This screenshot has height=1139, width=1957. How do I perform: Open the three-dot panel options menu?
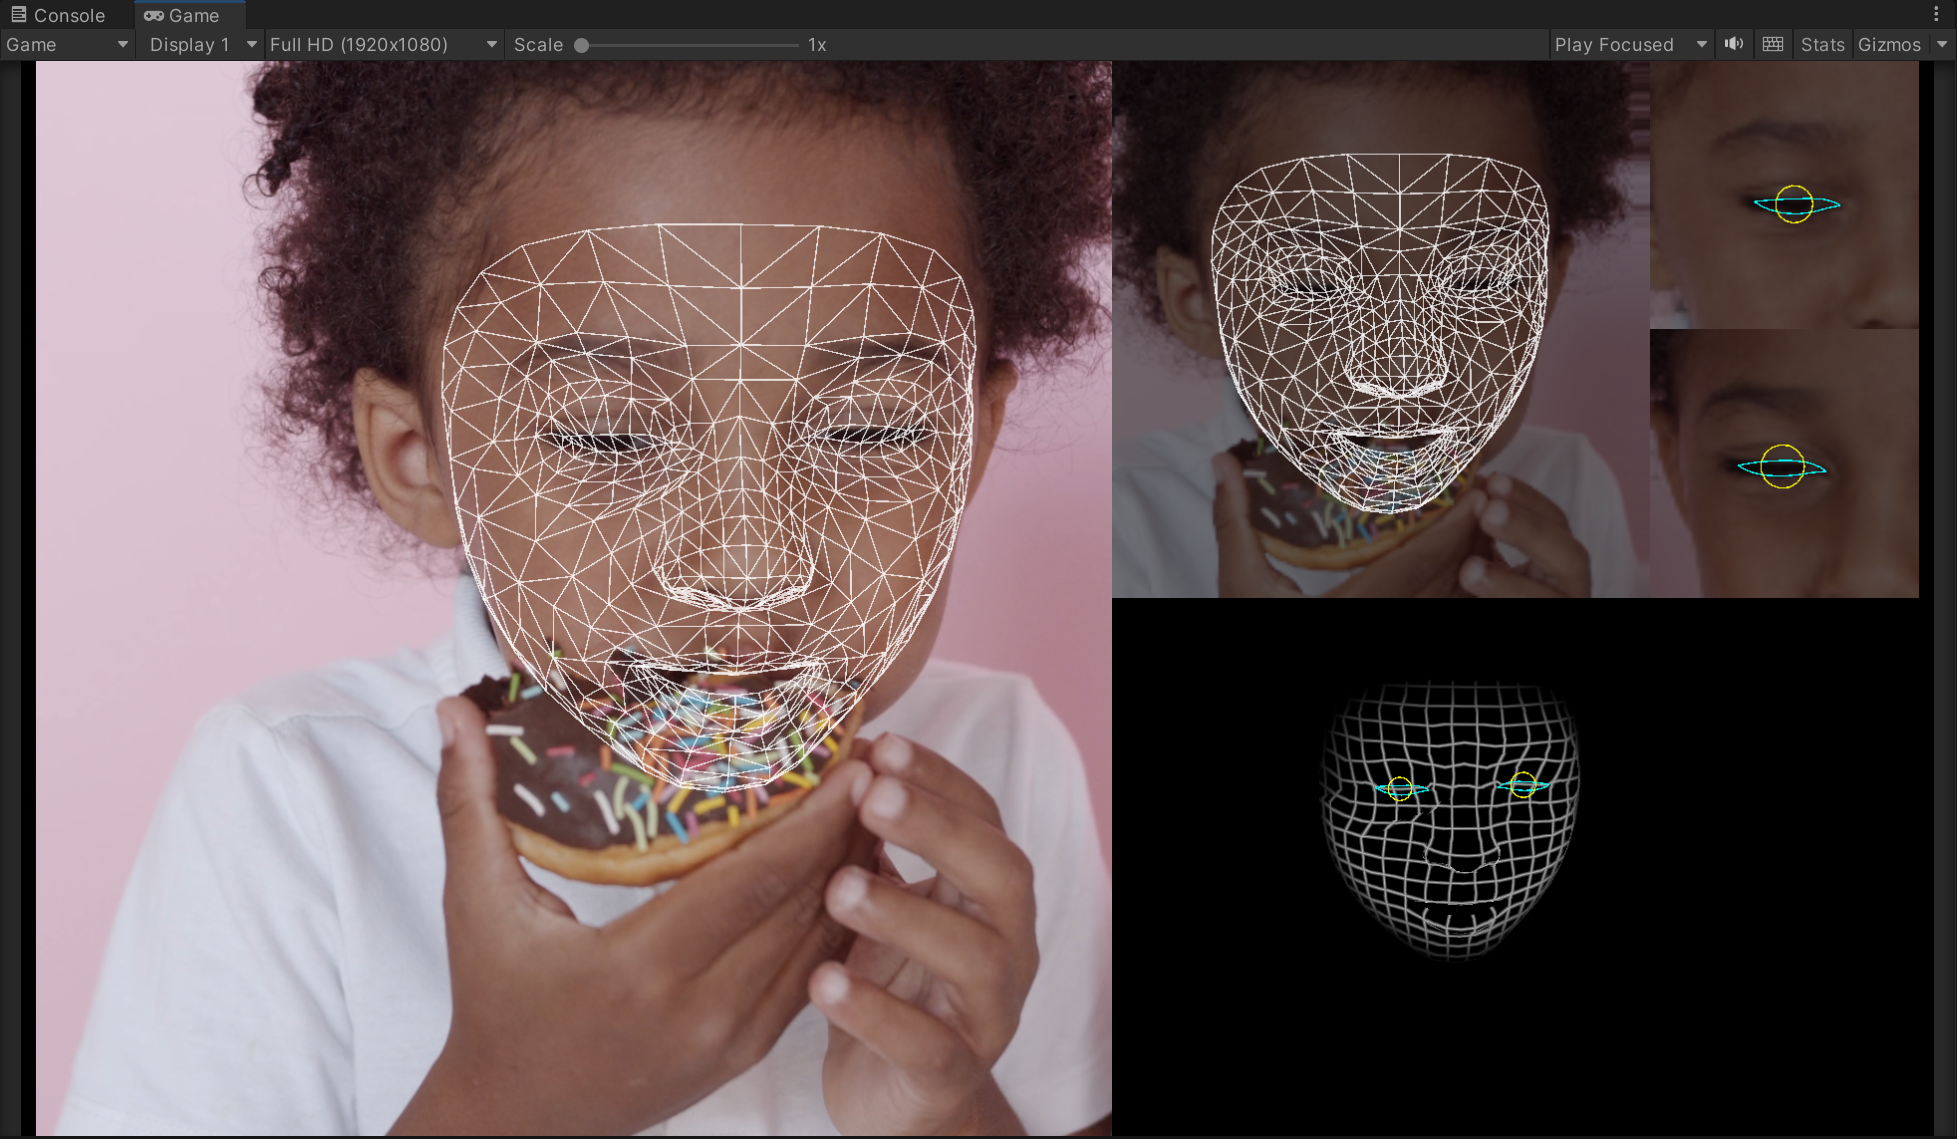(x=1936, y=14)
